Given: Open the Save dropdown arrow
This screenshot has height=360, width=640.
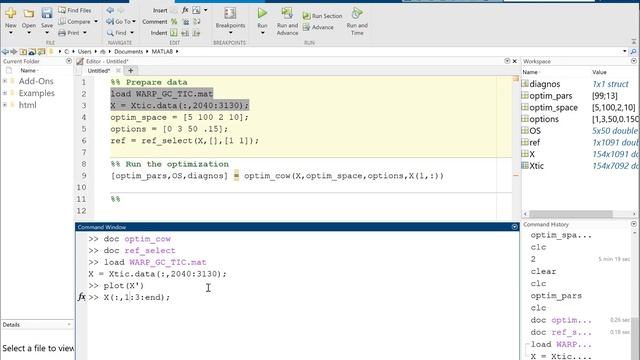Looking at the screenshot, I should point(47,33).
